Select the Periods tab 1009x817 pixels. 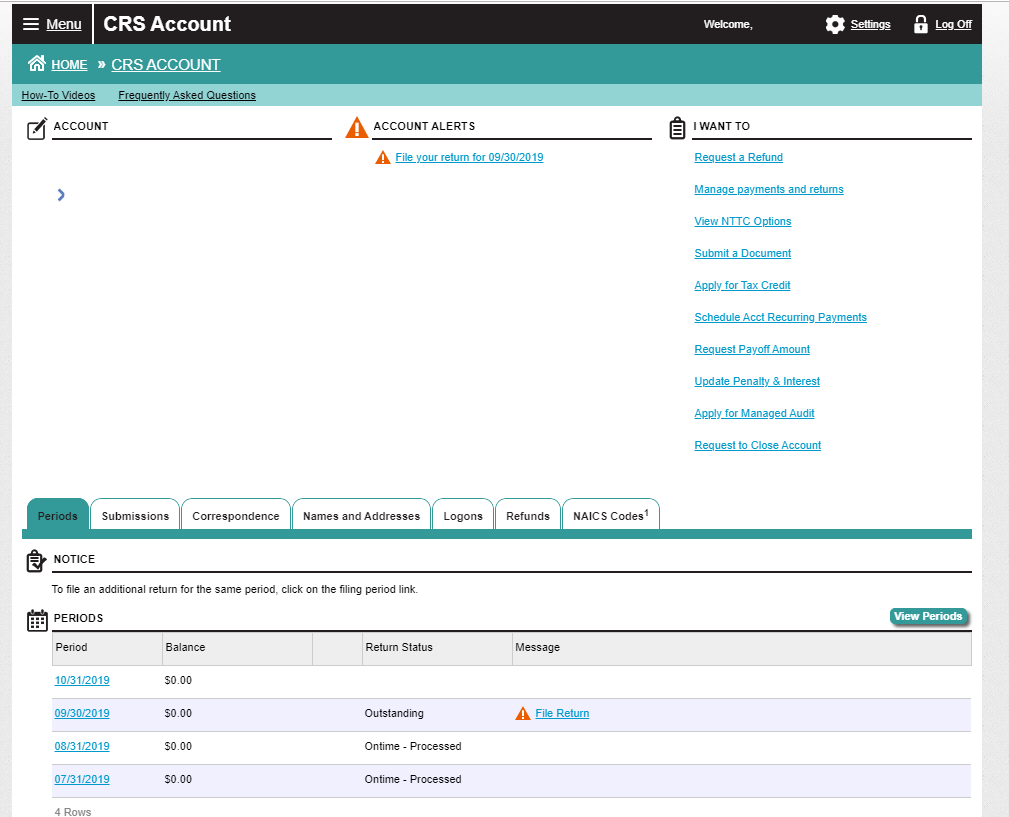57,515
